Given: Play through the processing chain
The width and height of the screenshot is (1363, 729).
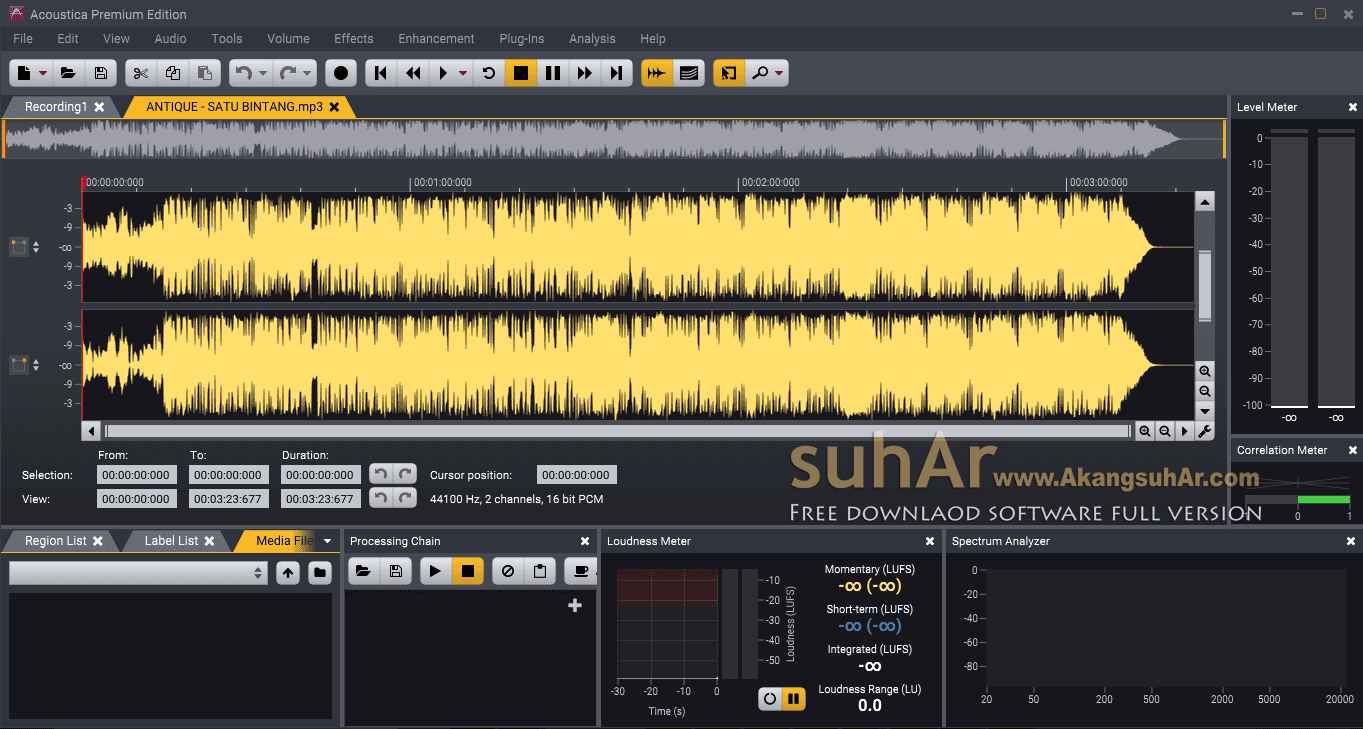Looking at the screenshot, I should point(435,571).
